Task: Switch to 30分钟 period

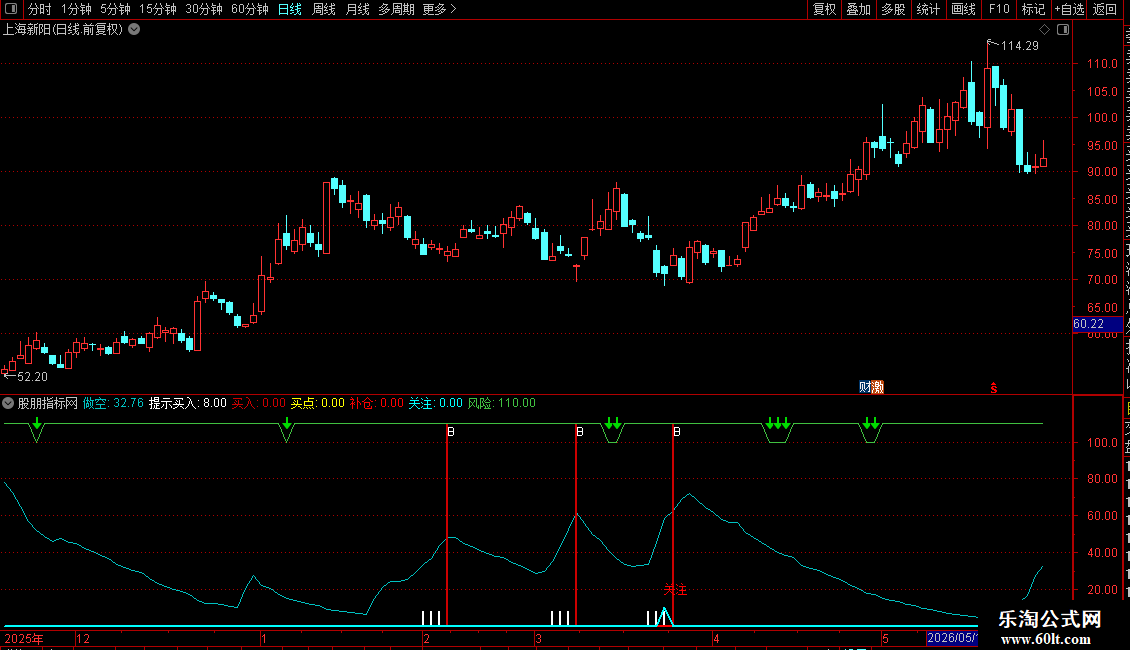Action: pos(203,9)
